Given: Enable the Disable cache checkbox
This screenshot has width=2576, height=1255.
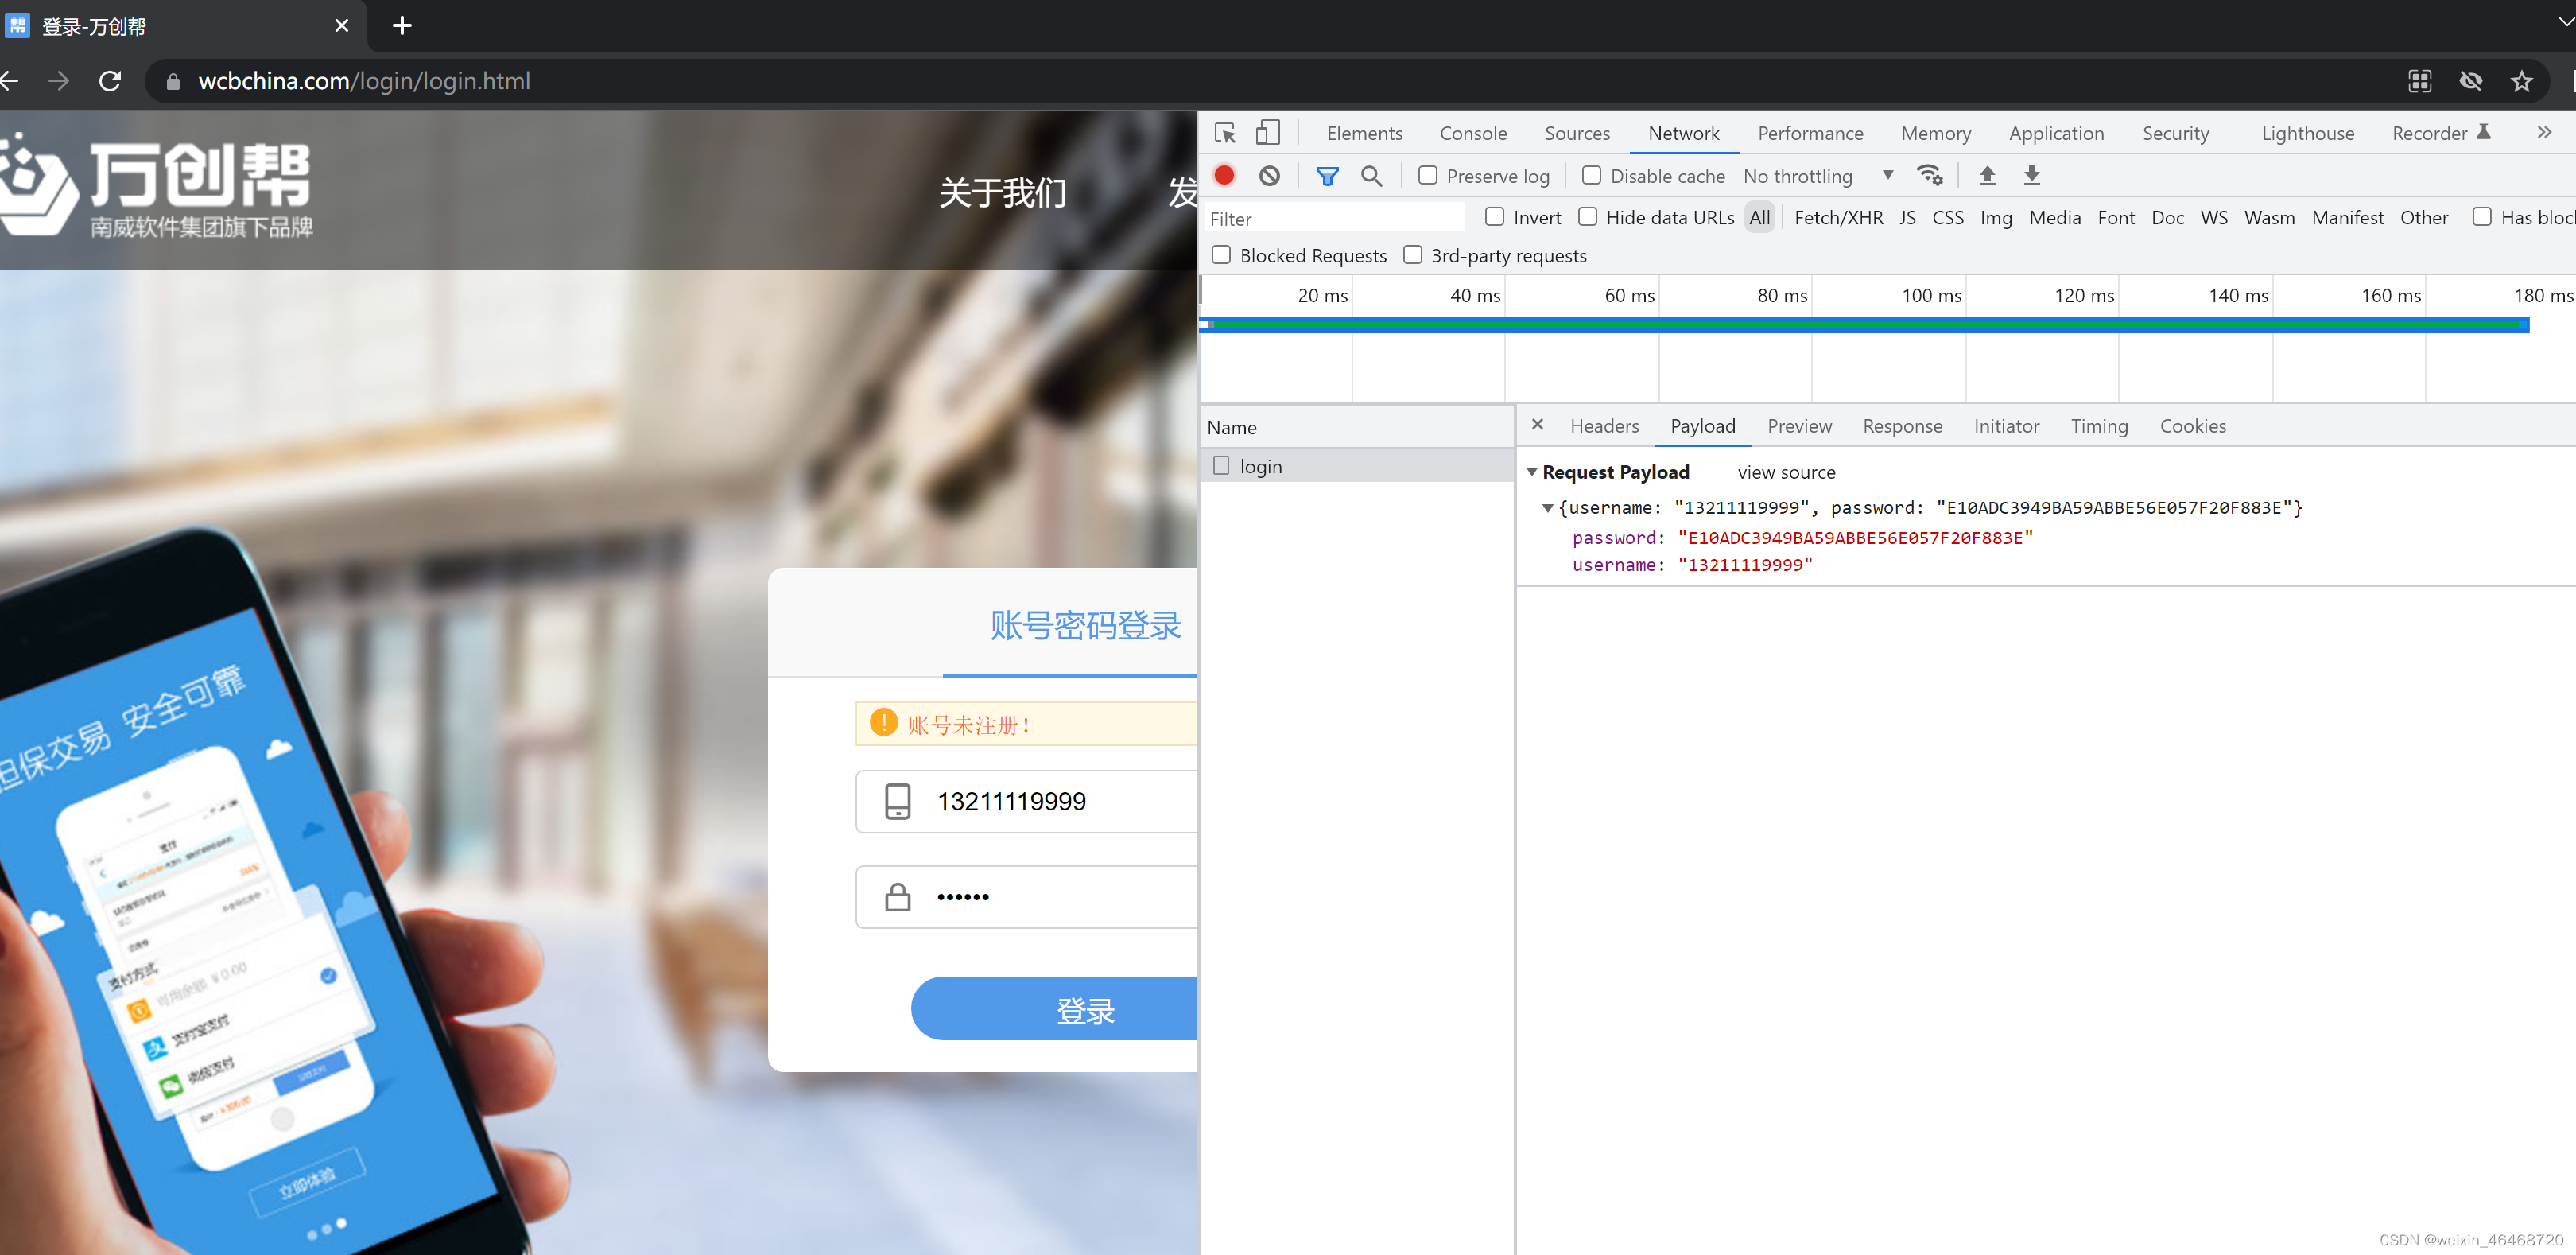Looking at the screenshot, I should coord(1591,176).
